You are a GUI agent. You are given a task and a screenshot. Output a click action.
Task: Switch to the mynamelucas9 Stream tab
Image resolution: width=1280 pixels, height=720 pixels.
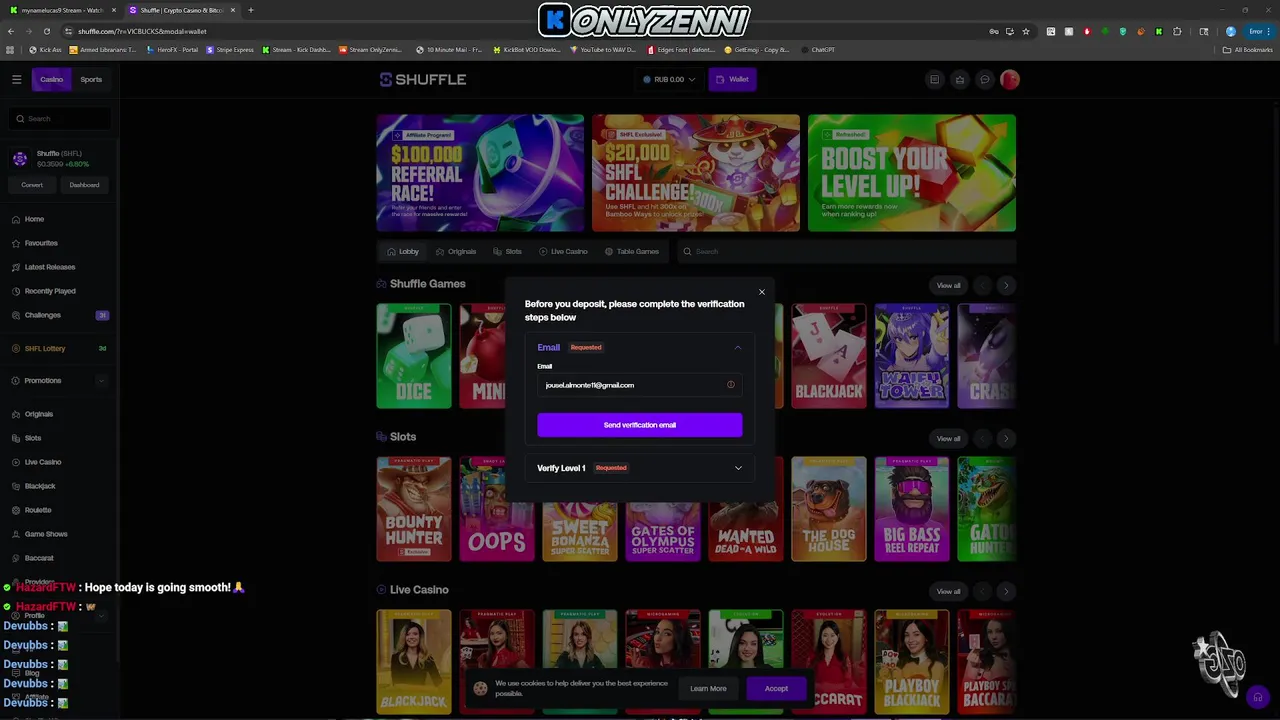(x=62, y=10)
